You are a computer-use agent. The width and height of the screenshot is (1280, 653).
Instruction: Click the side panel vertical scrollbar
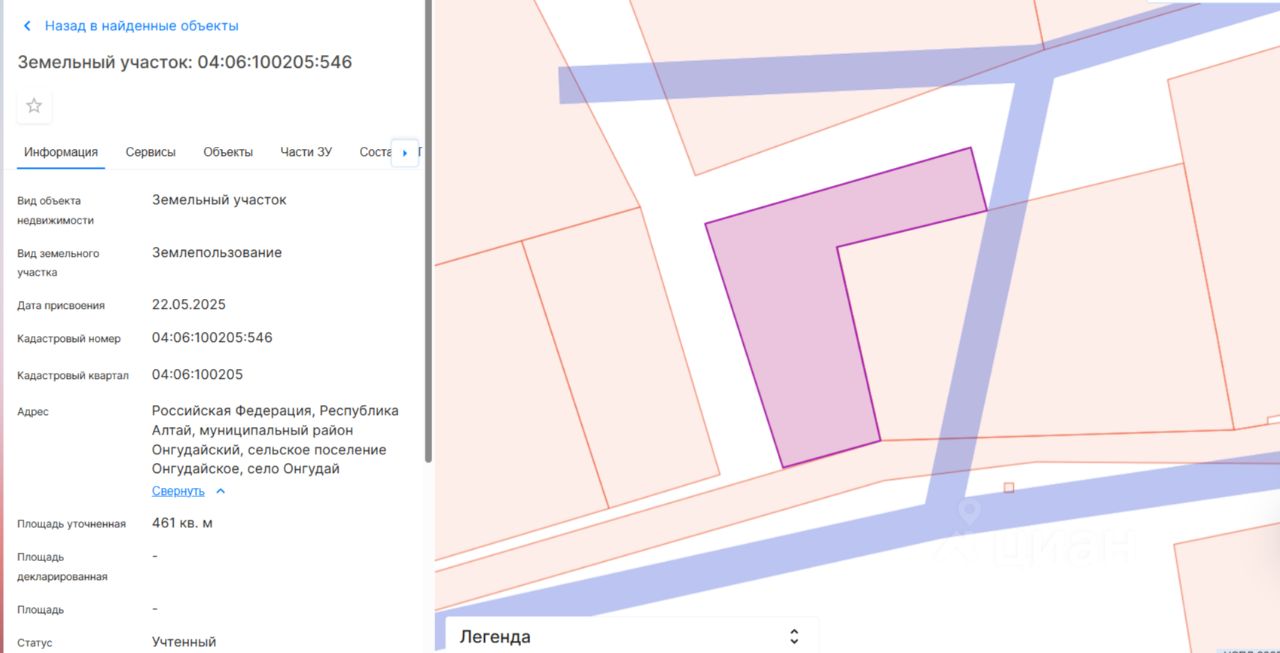(x=428, y=230)
